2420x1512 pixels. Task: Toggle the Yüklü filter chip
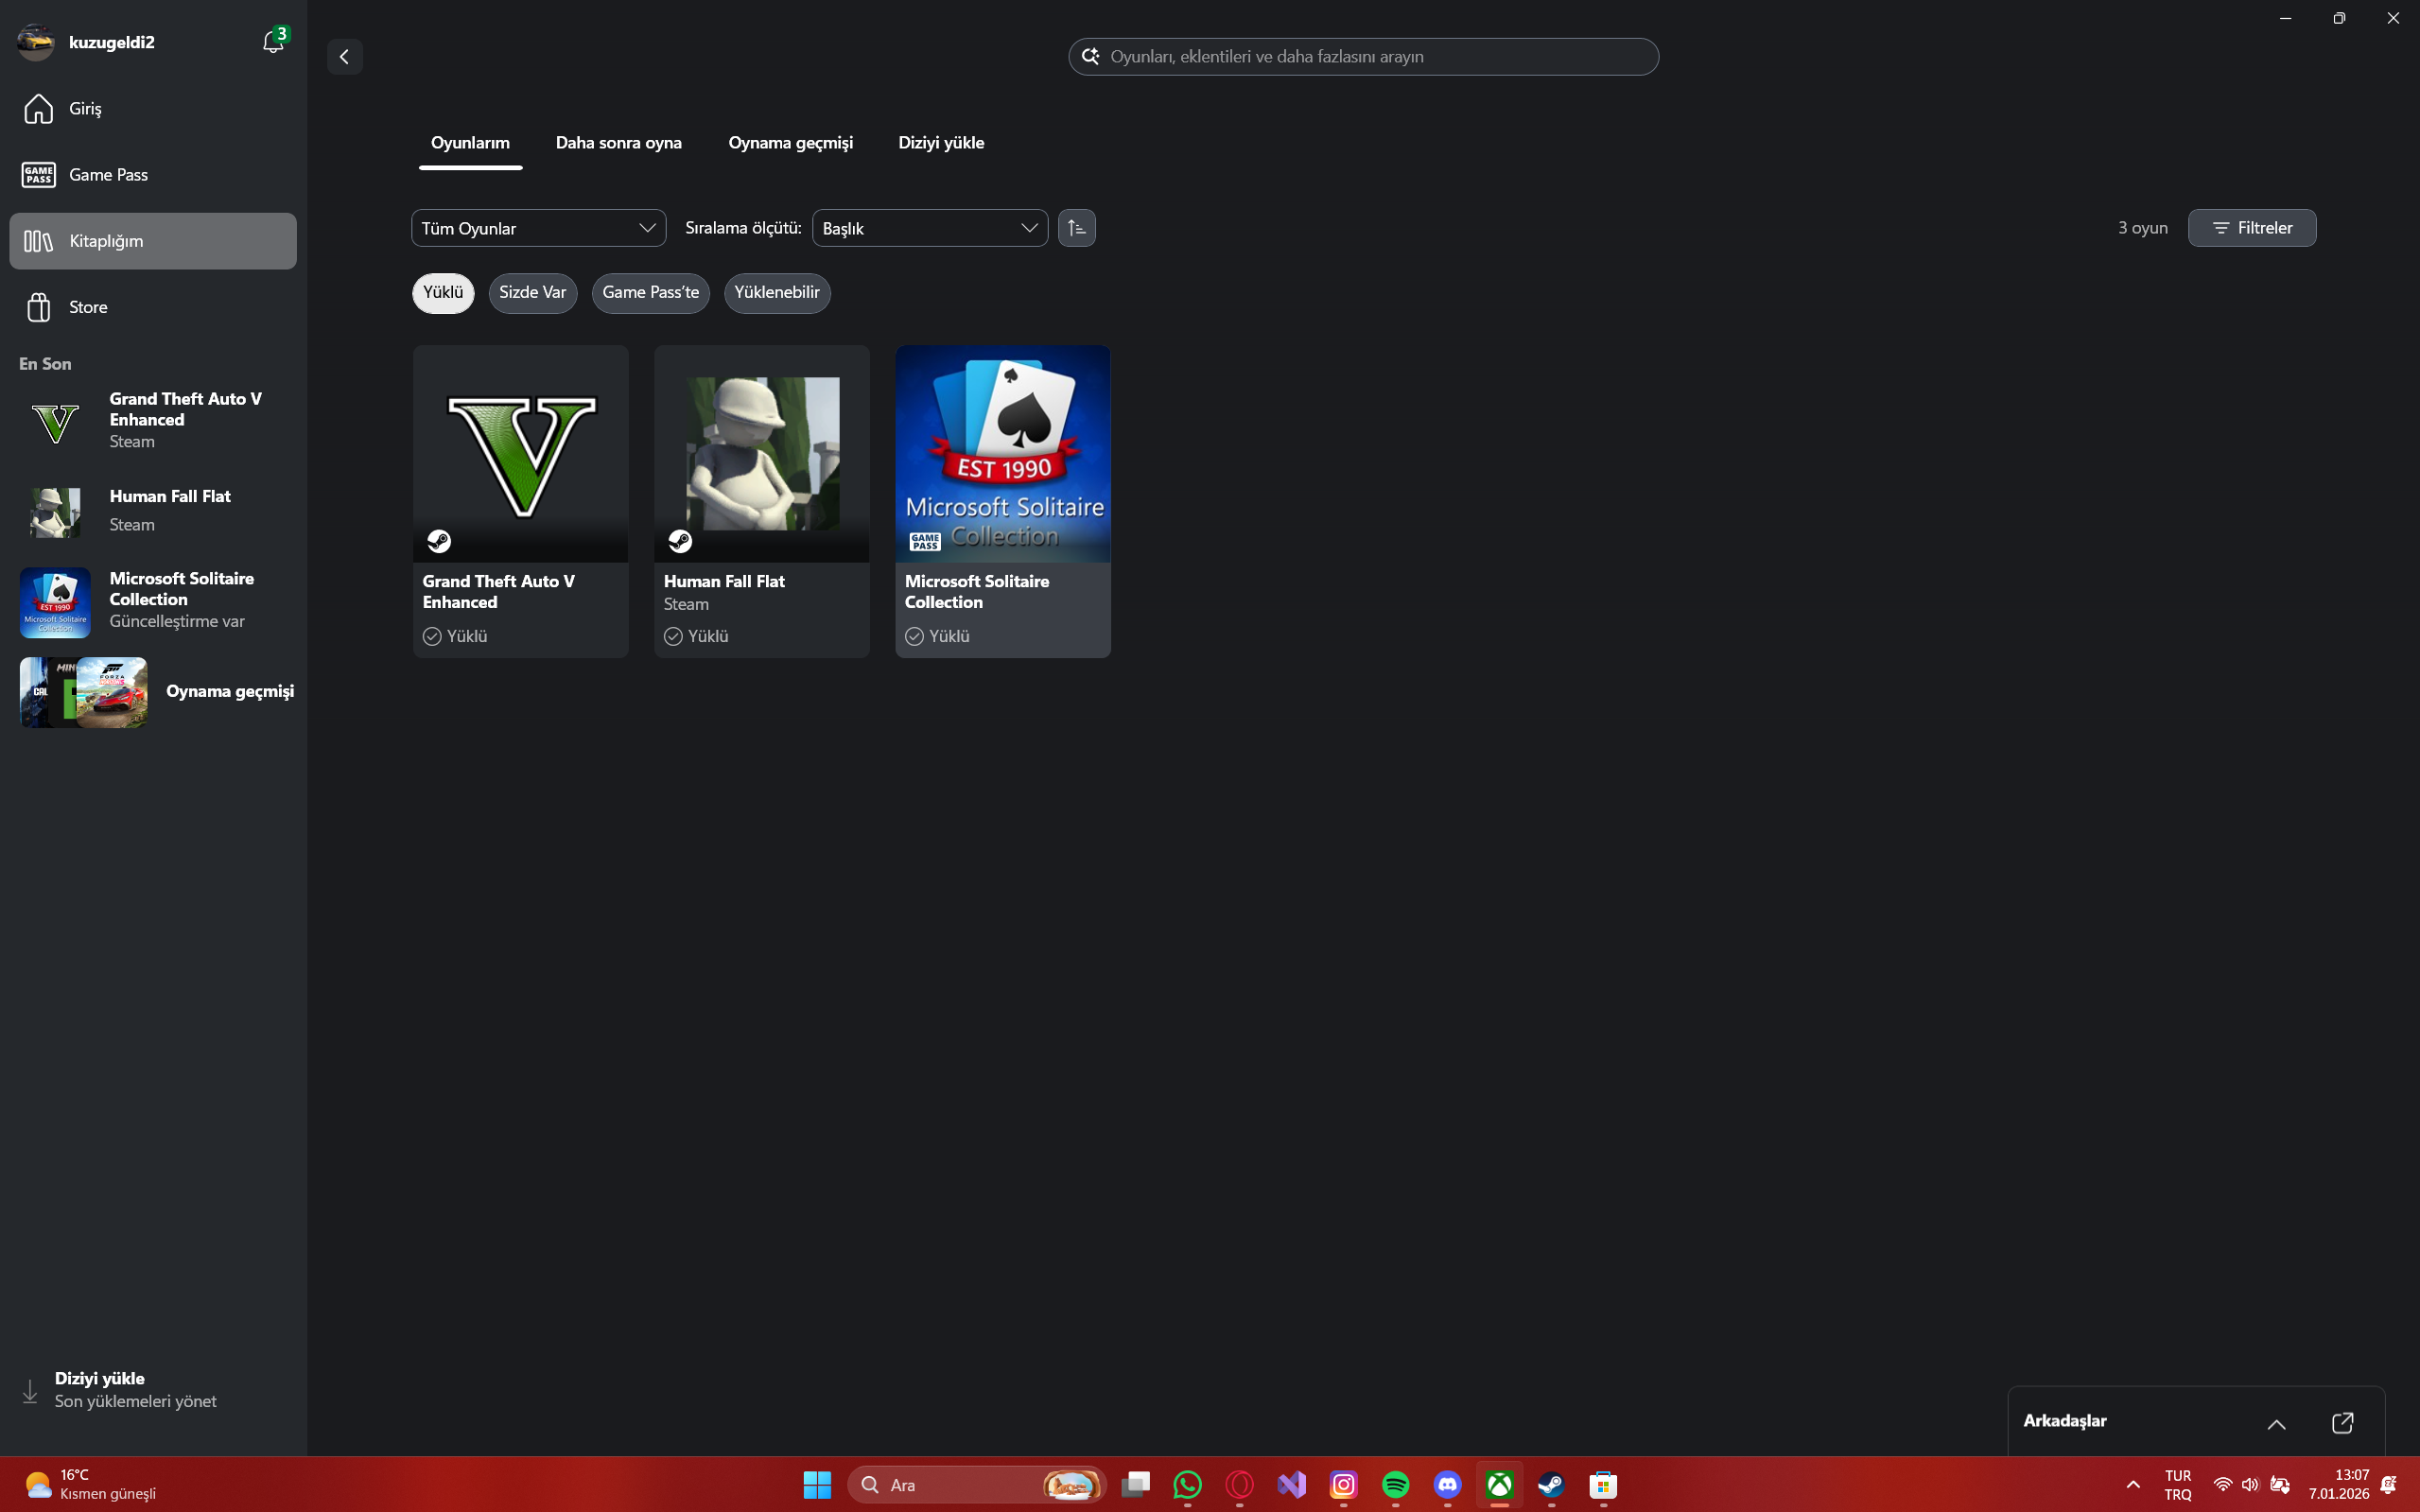[x=443, y=293]
